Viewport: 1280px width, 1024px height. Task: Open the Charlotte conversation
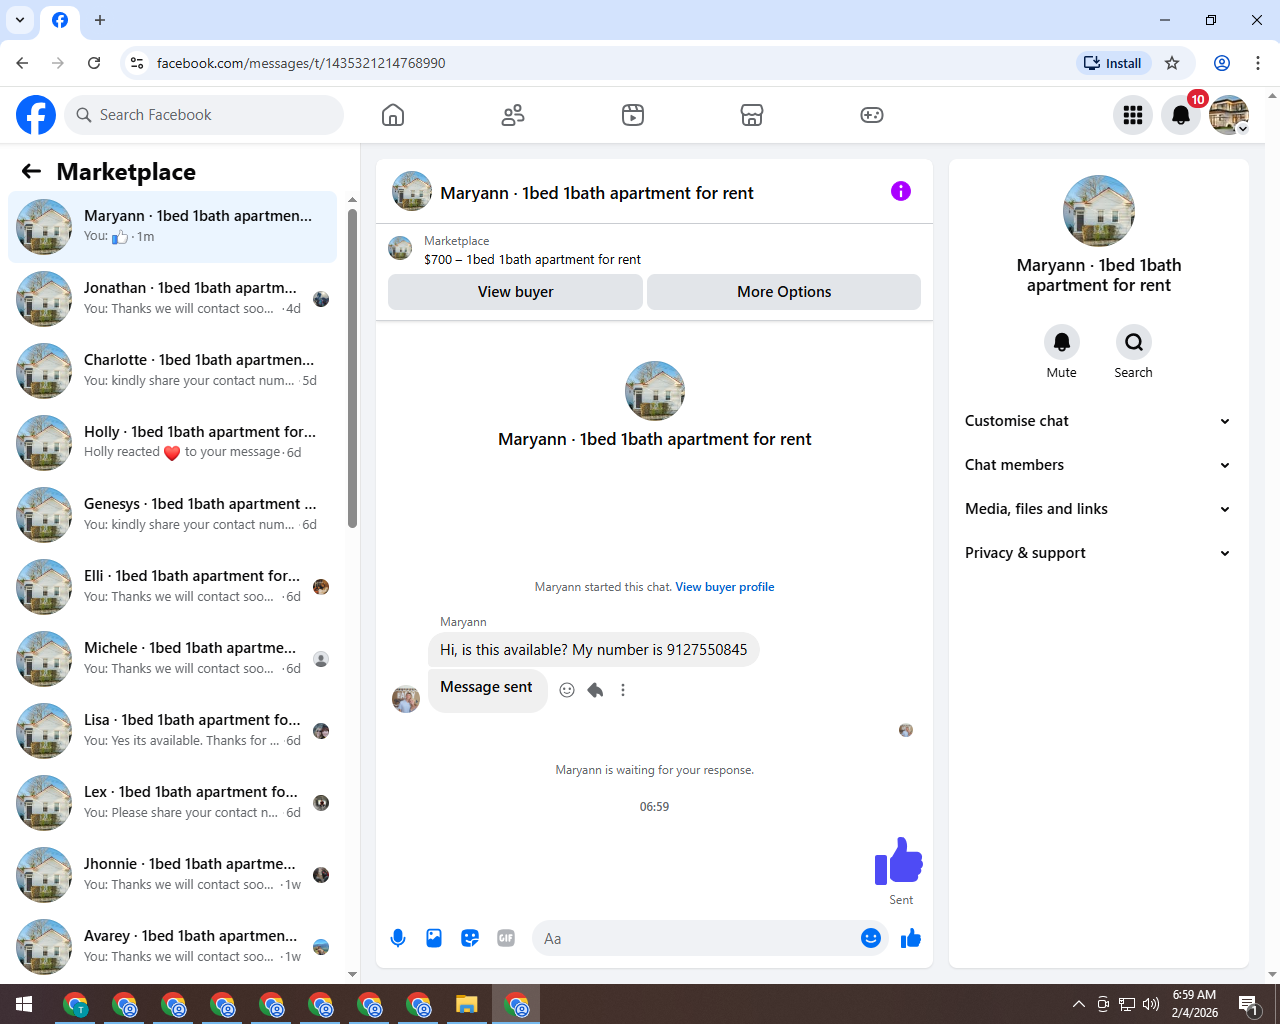(x=173, y=371)
